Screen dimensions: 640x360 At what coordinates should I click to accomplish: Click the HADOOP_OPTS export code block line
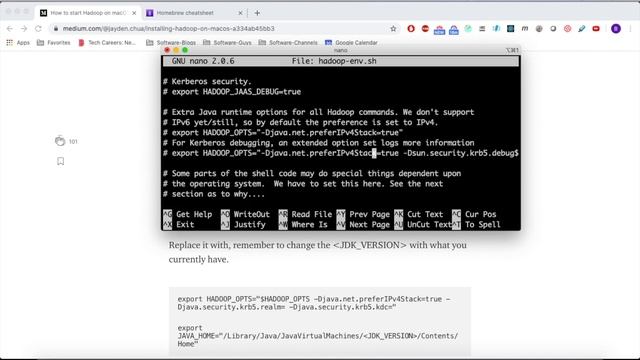coord(314,303)
